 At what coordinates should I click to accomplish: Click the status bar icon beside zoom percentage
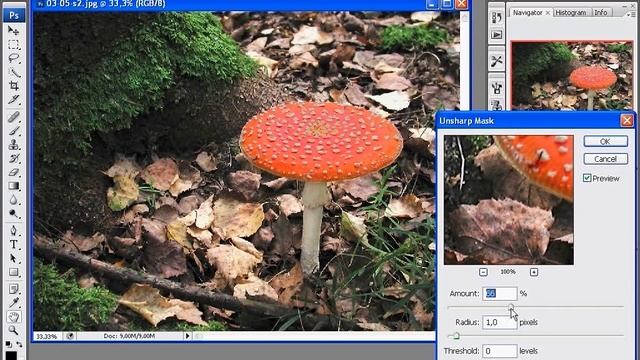[x=70, y=336]
